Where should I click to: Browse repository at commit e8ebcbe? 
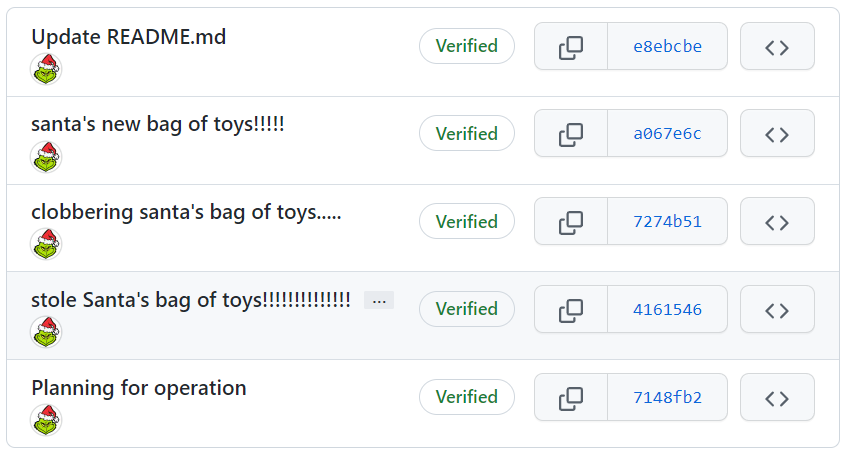coord(777,46)
